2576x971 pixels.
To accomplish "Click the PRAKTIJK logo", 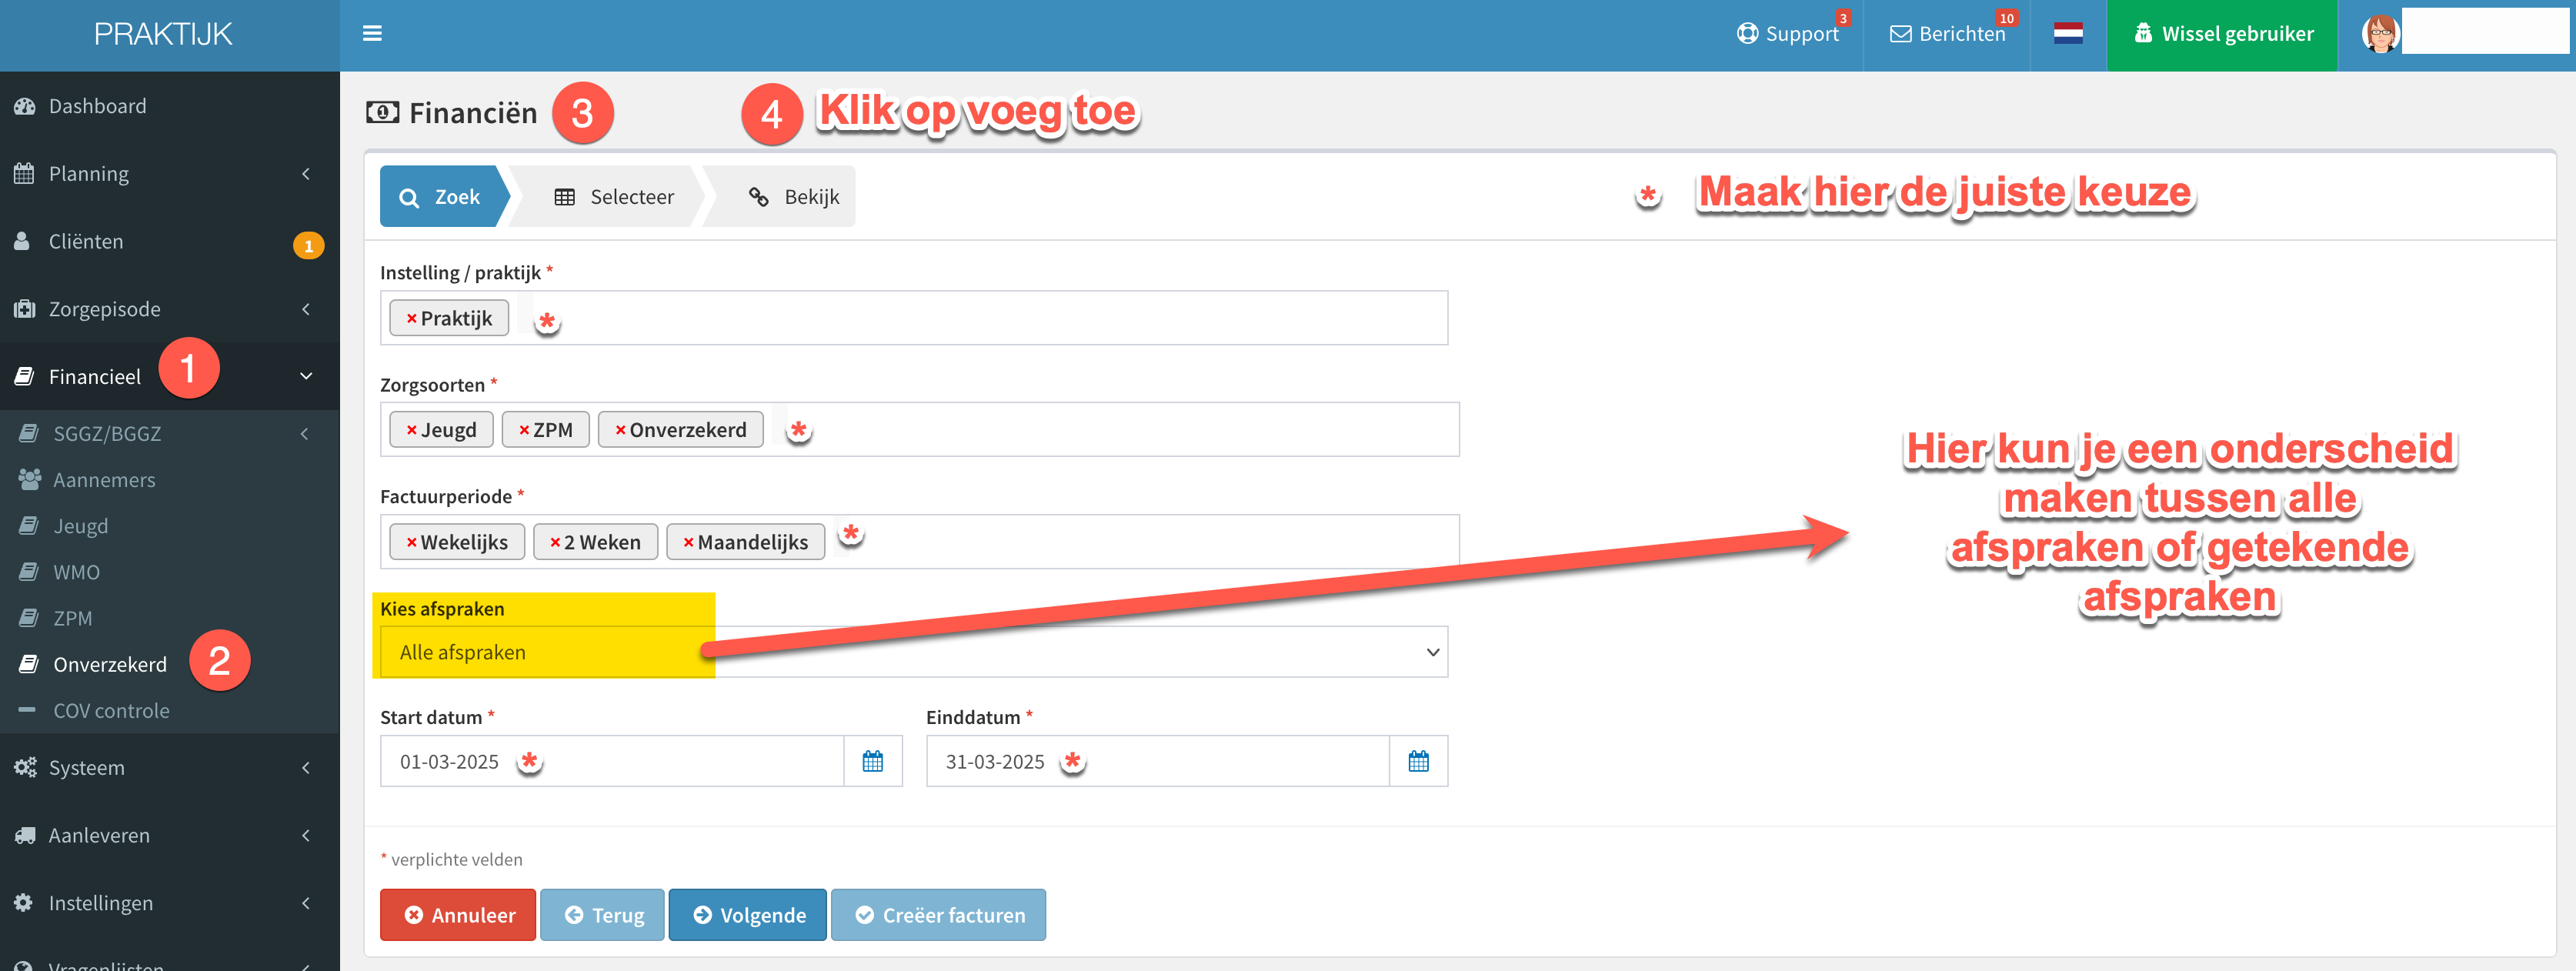I will pos(163,34).
